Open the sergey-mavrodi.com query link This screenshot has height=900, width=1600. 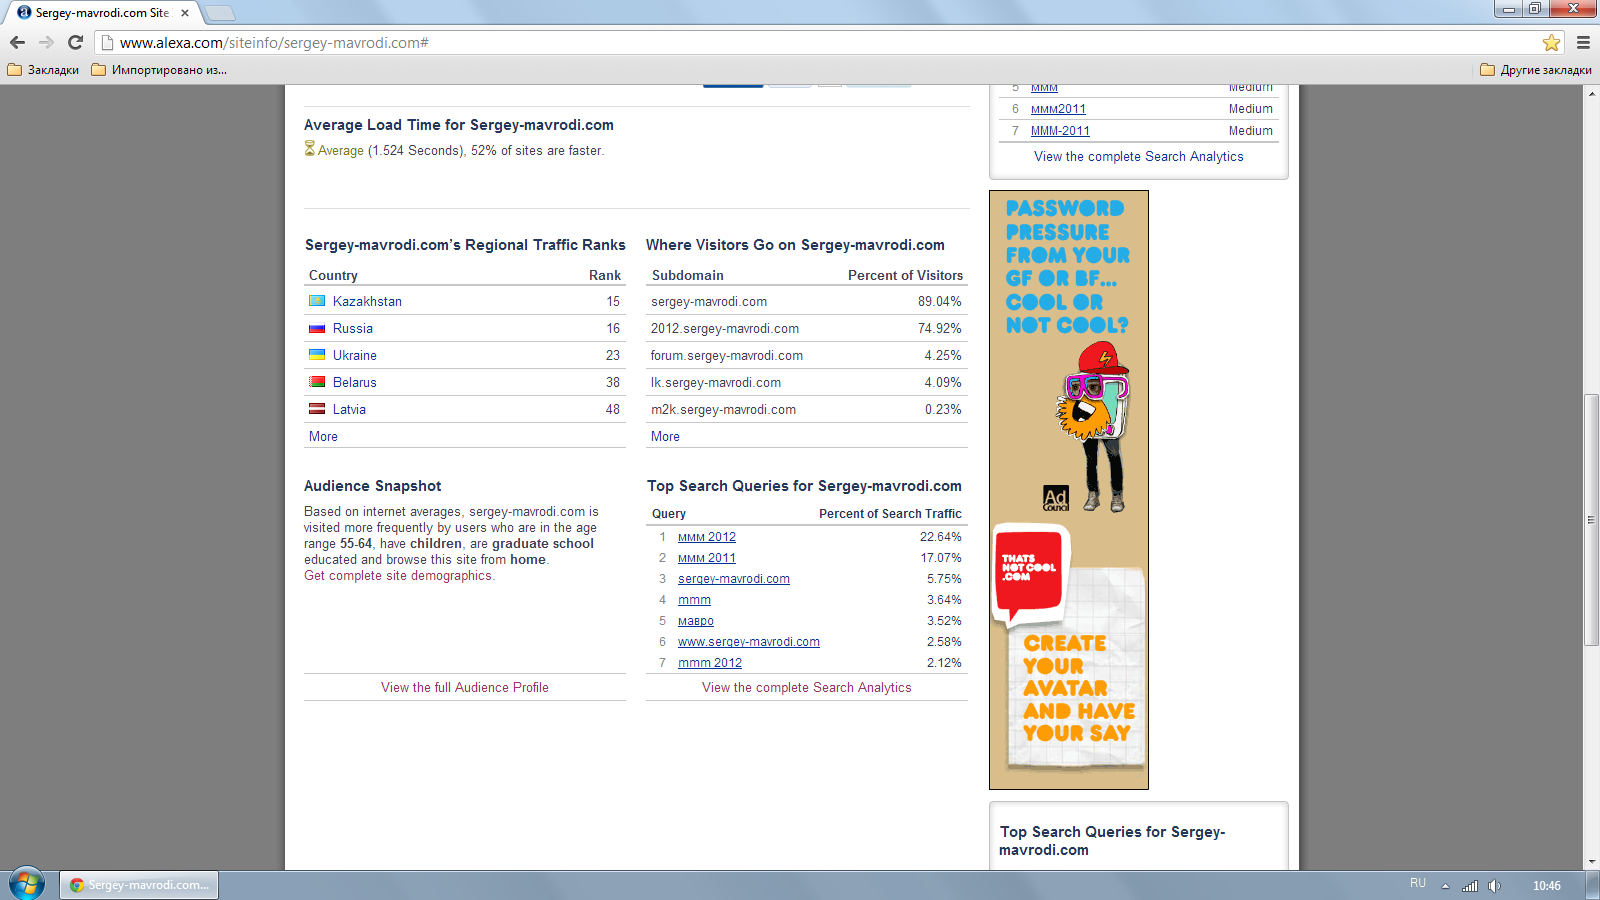(x=734, y=579)
